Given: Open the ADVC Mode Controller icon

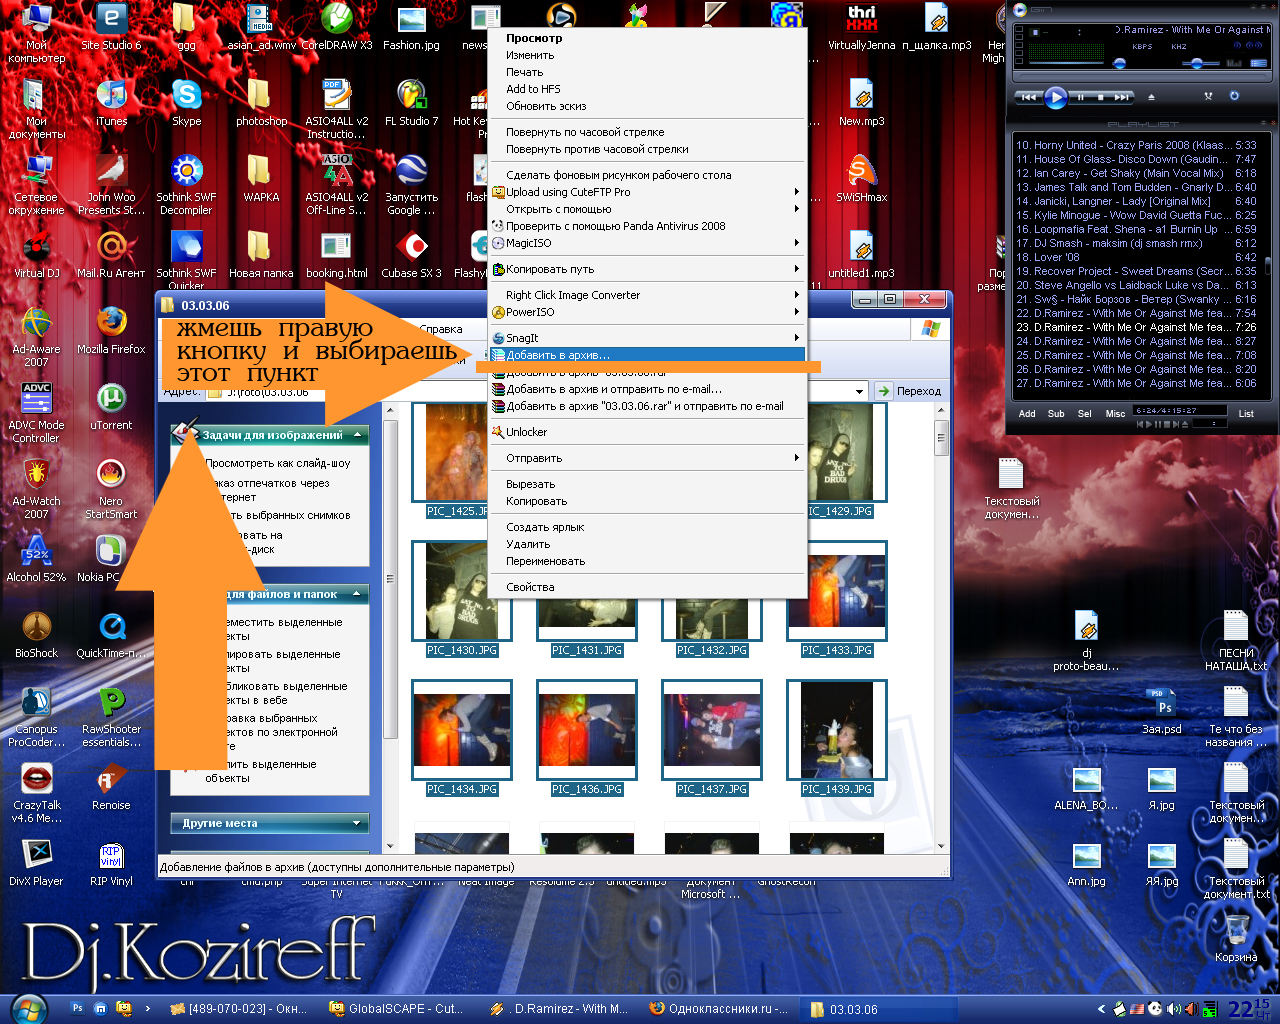Looking at the screenshot, I should pyautogui.click(x=37, y=413).
